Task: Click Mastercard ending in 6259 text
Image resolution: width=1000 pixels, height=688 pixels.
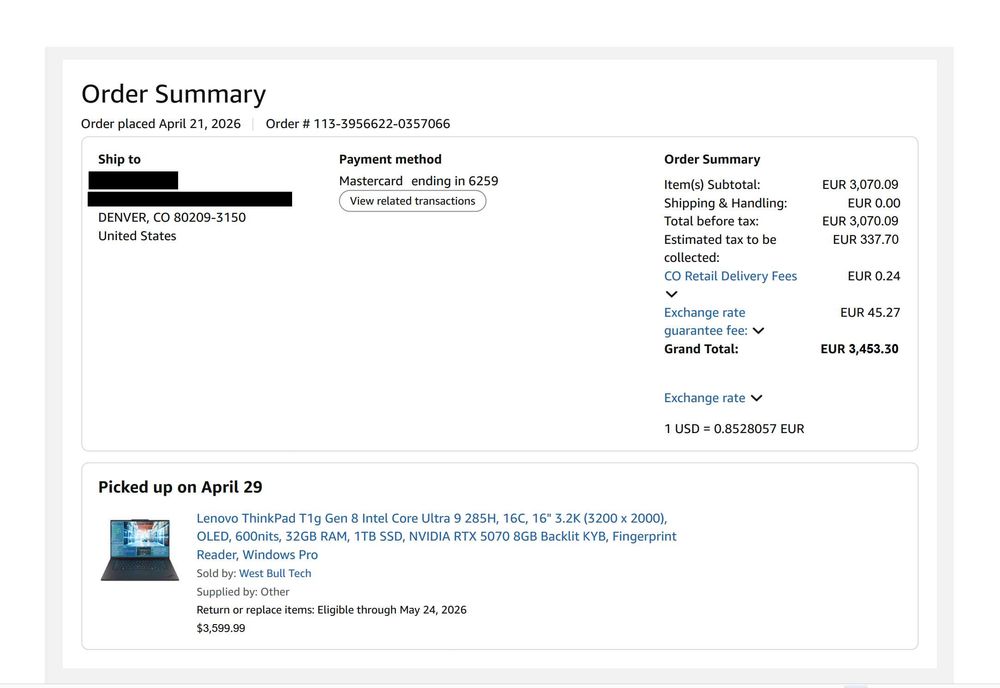Action: click(x=418, y=181)
